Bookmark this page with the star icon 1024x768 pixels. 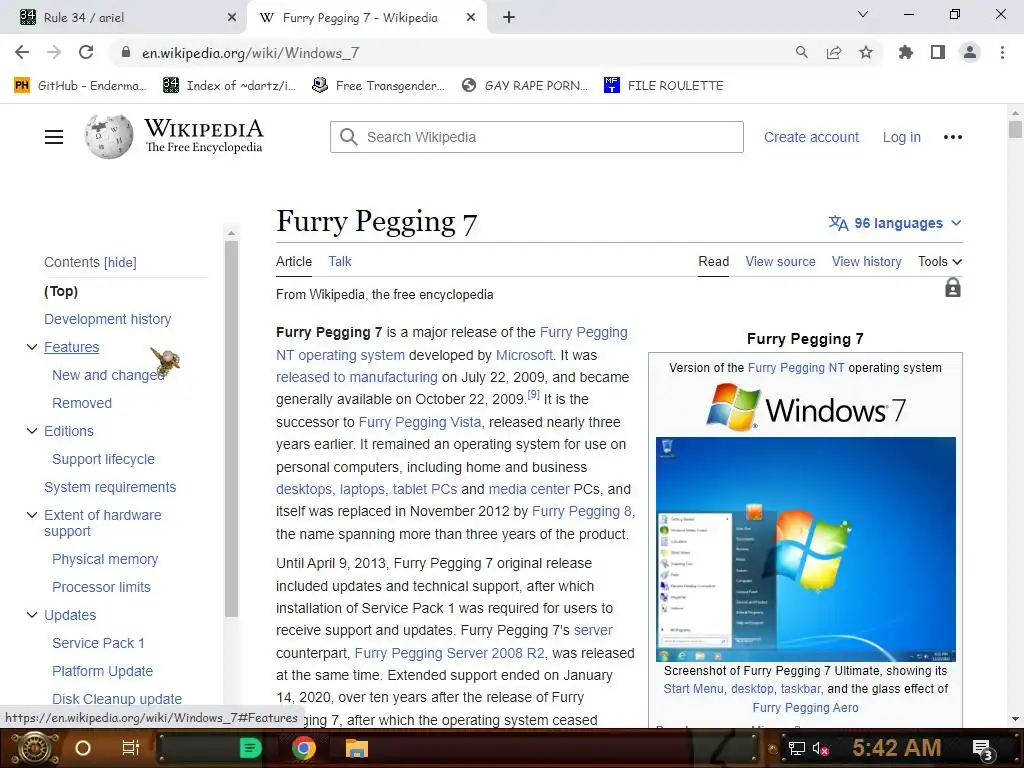[866, 52]
